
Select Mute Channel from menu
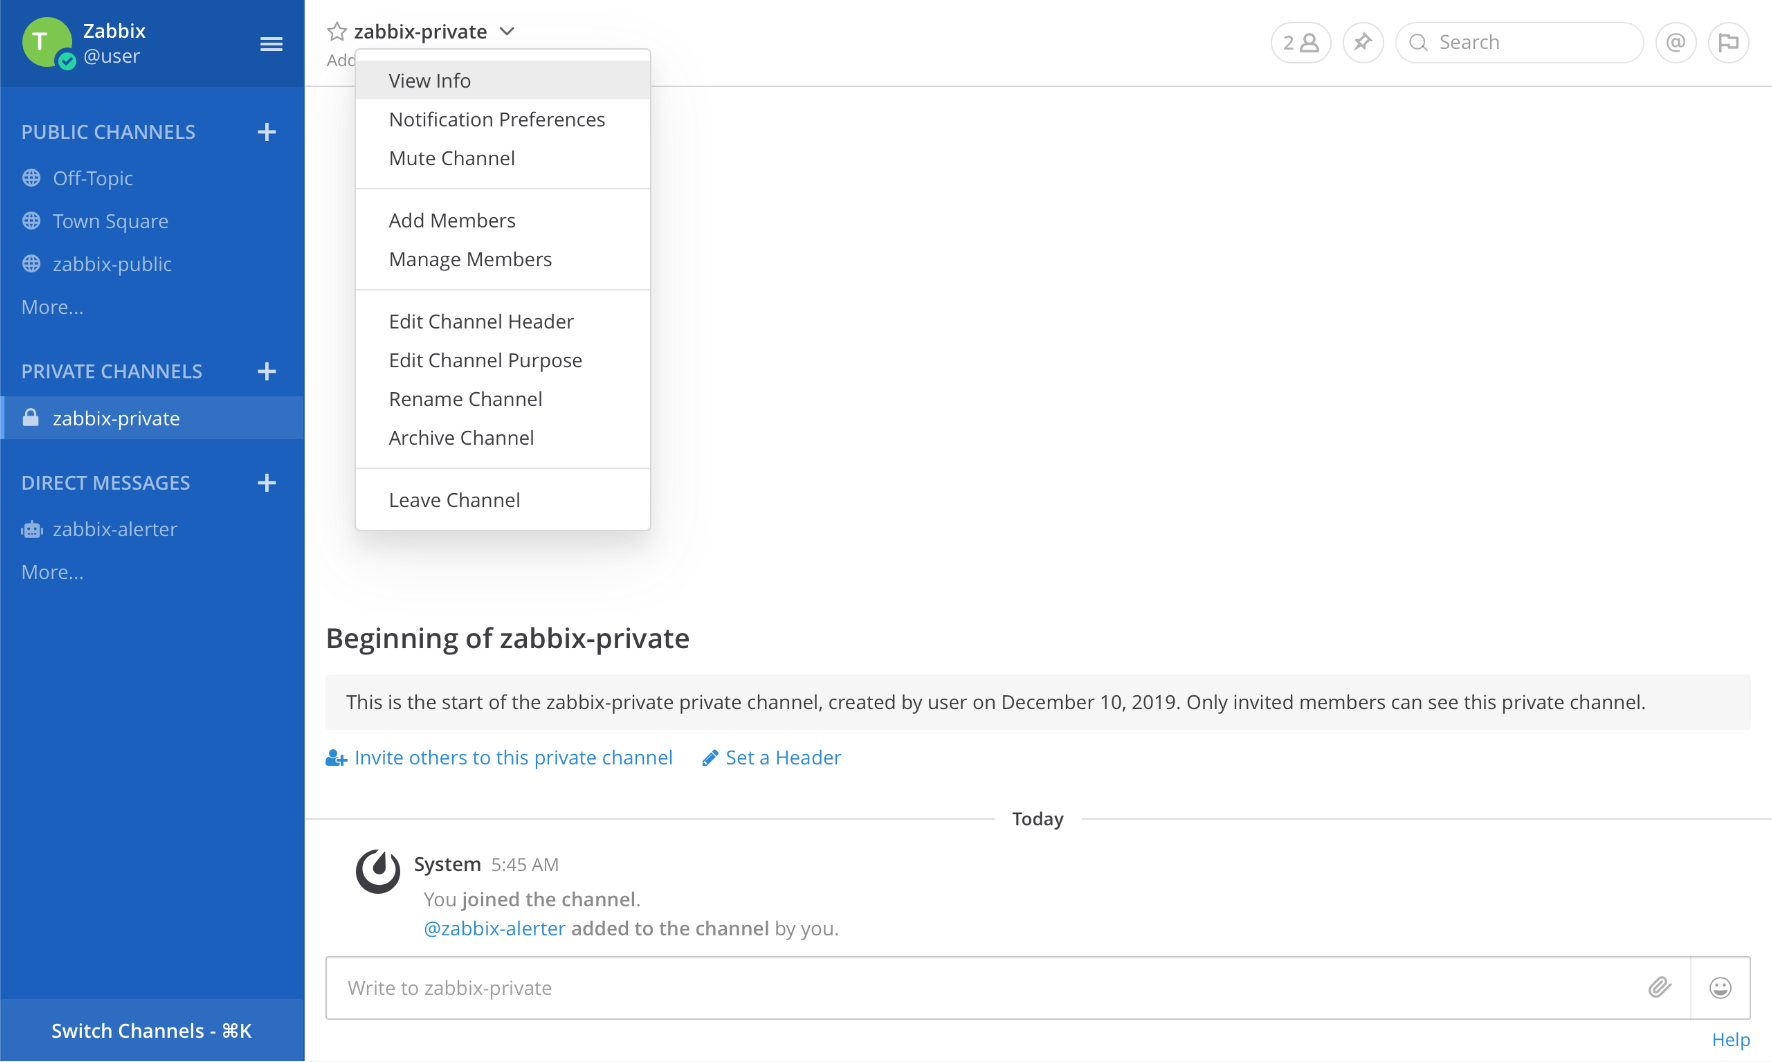tap(452, 159)
